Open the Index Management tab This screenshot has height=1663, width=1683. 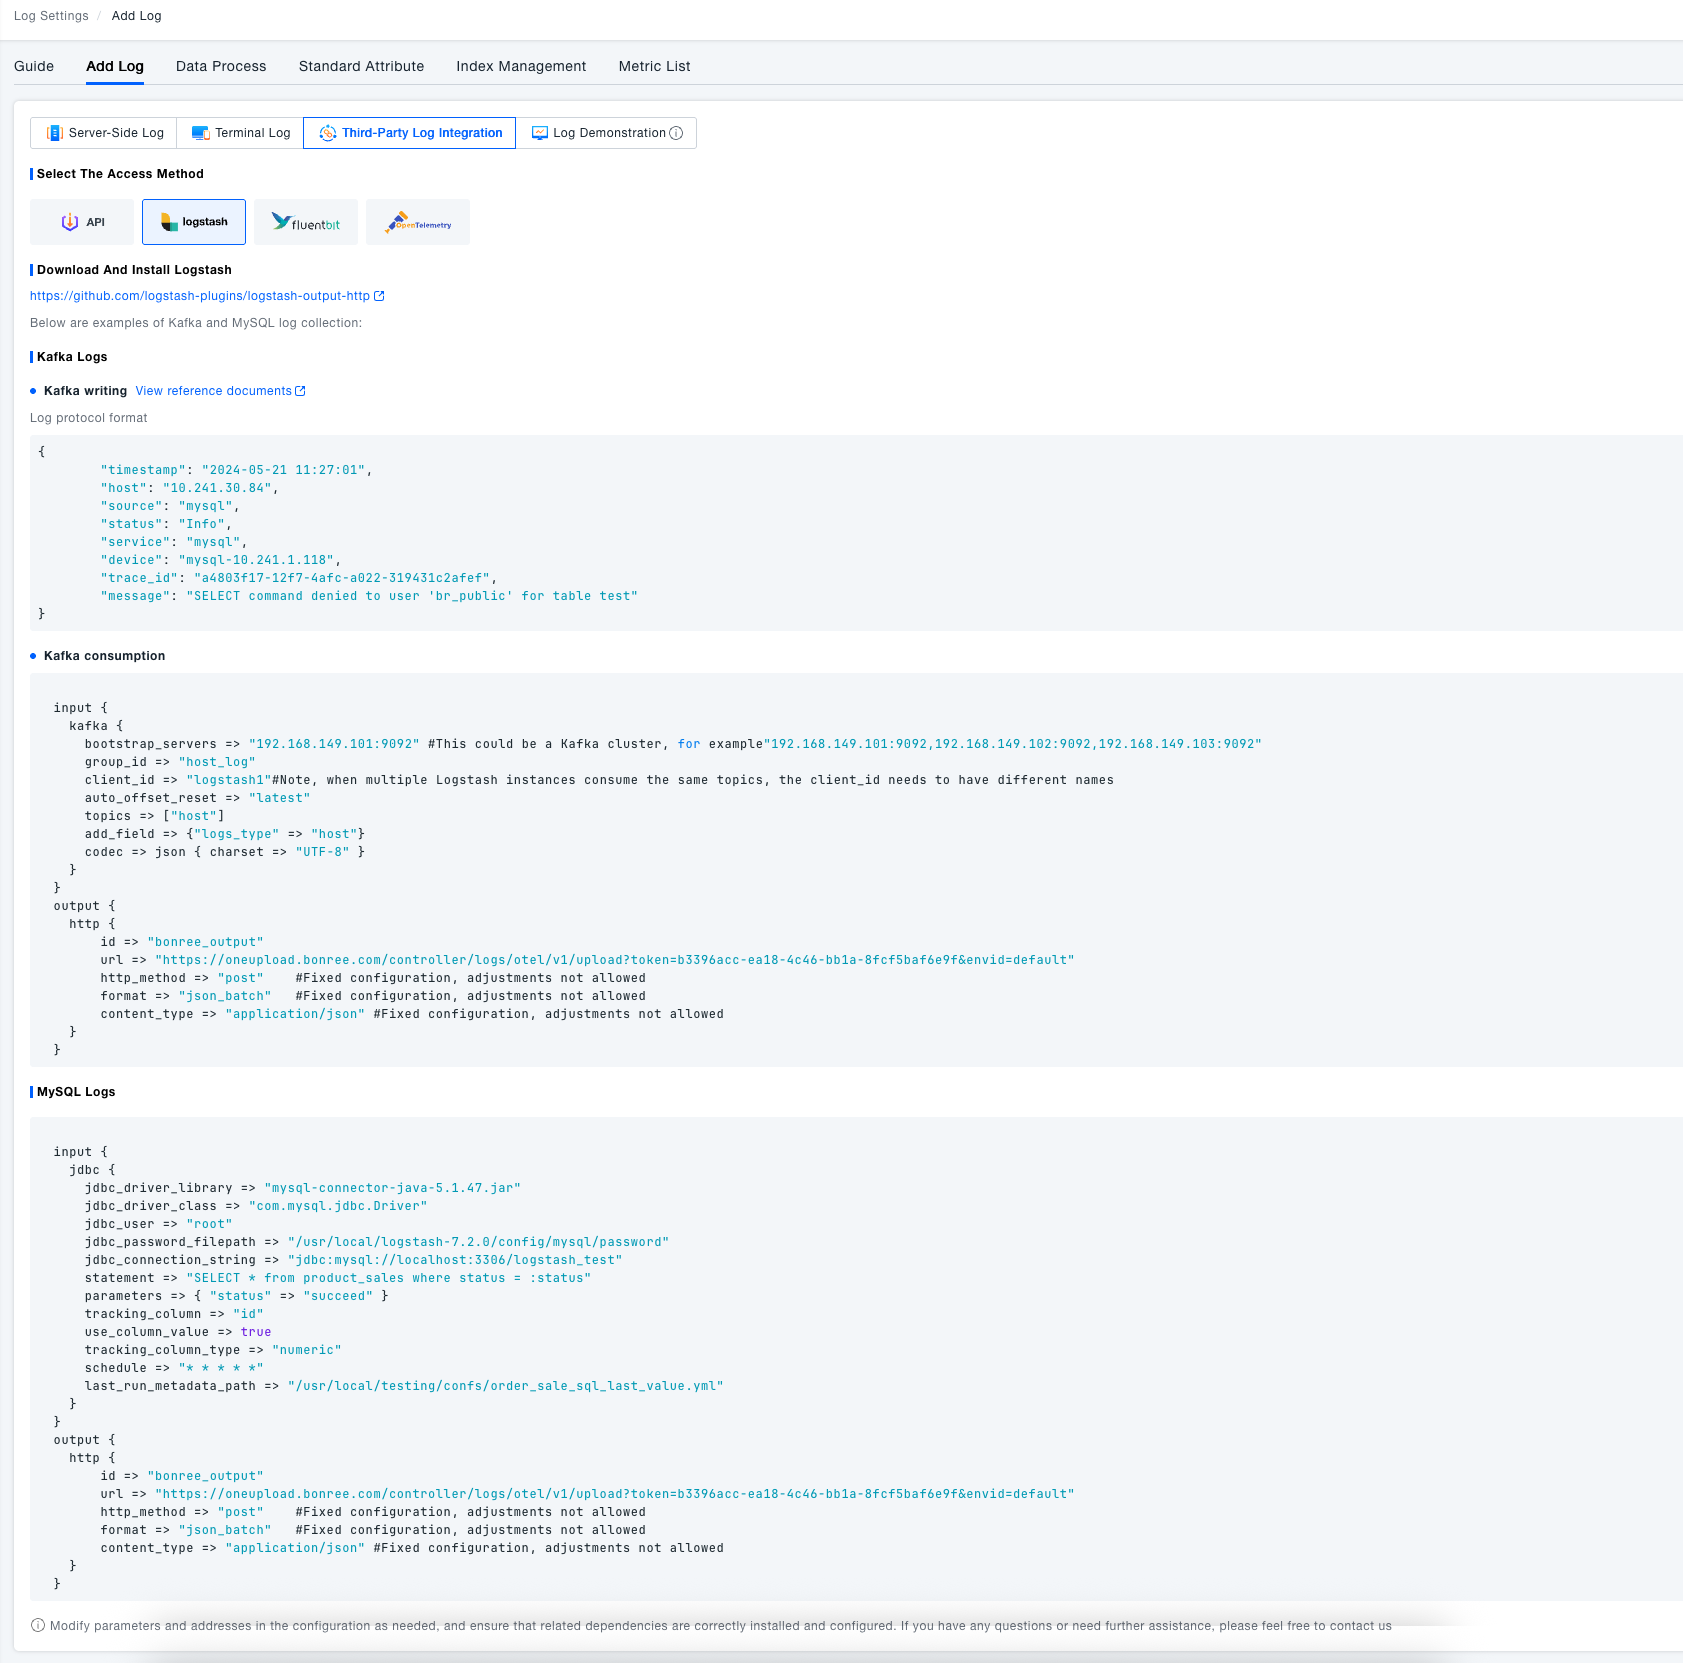[521, 66]
